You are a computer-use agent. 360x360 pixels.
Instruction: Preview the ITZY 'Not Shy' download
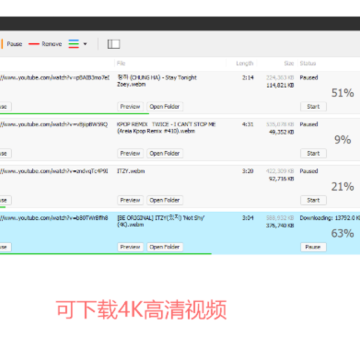130,247
